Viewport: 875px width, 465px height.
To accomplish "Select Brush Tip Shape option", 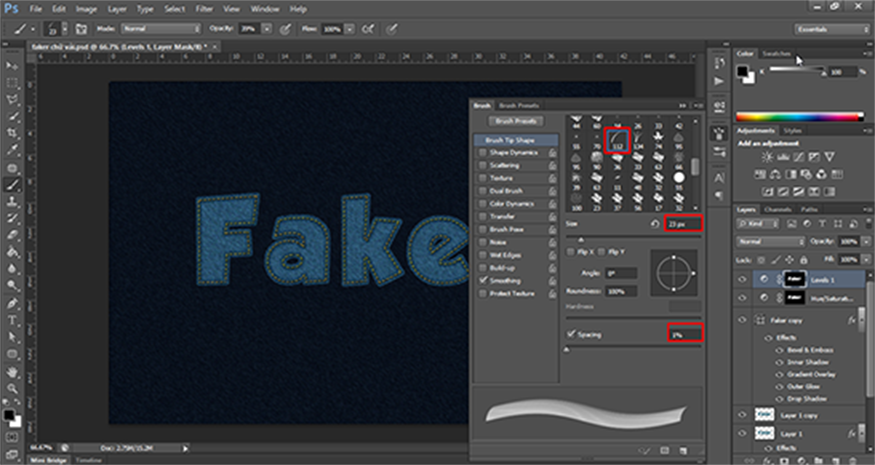I will pos(508,140).
